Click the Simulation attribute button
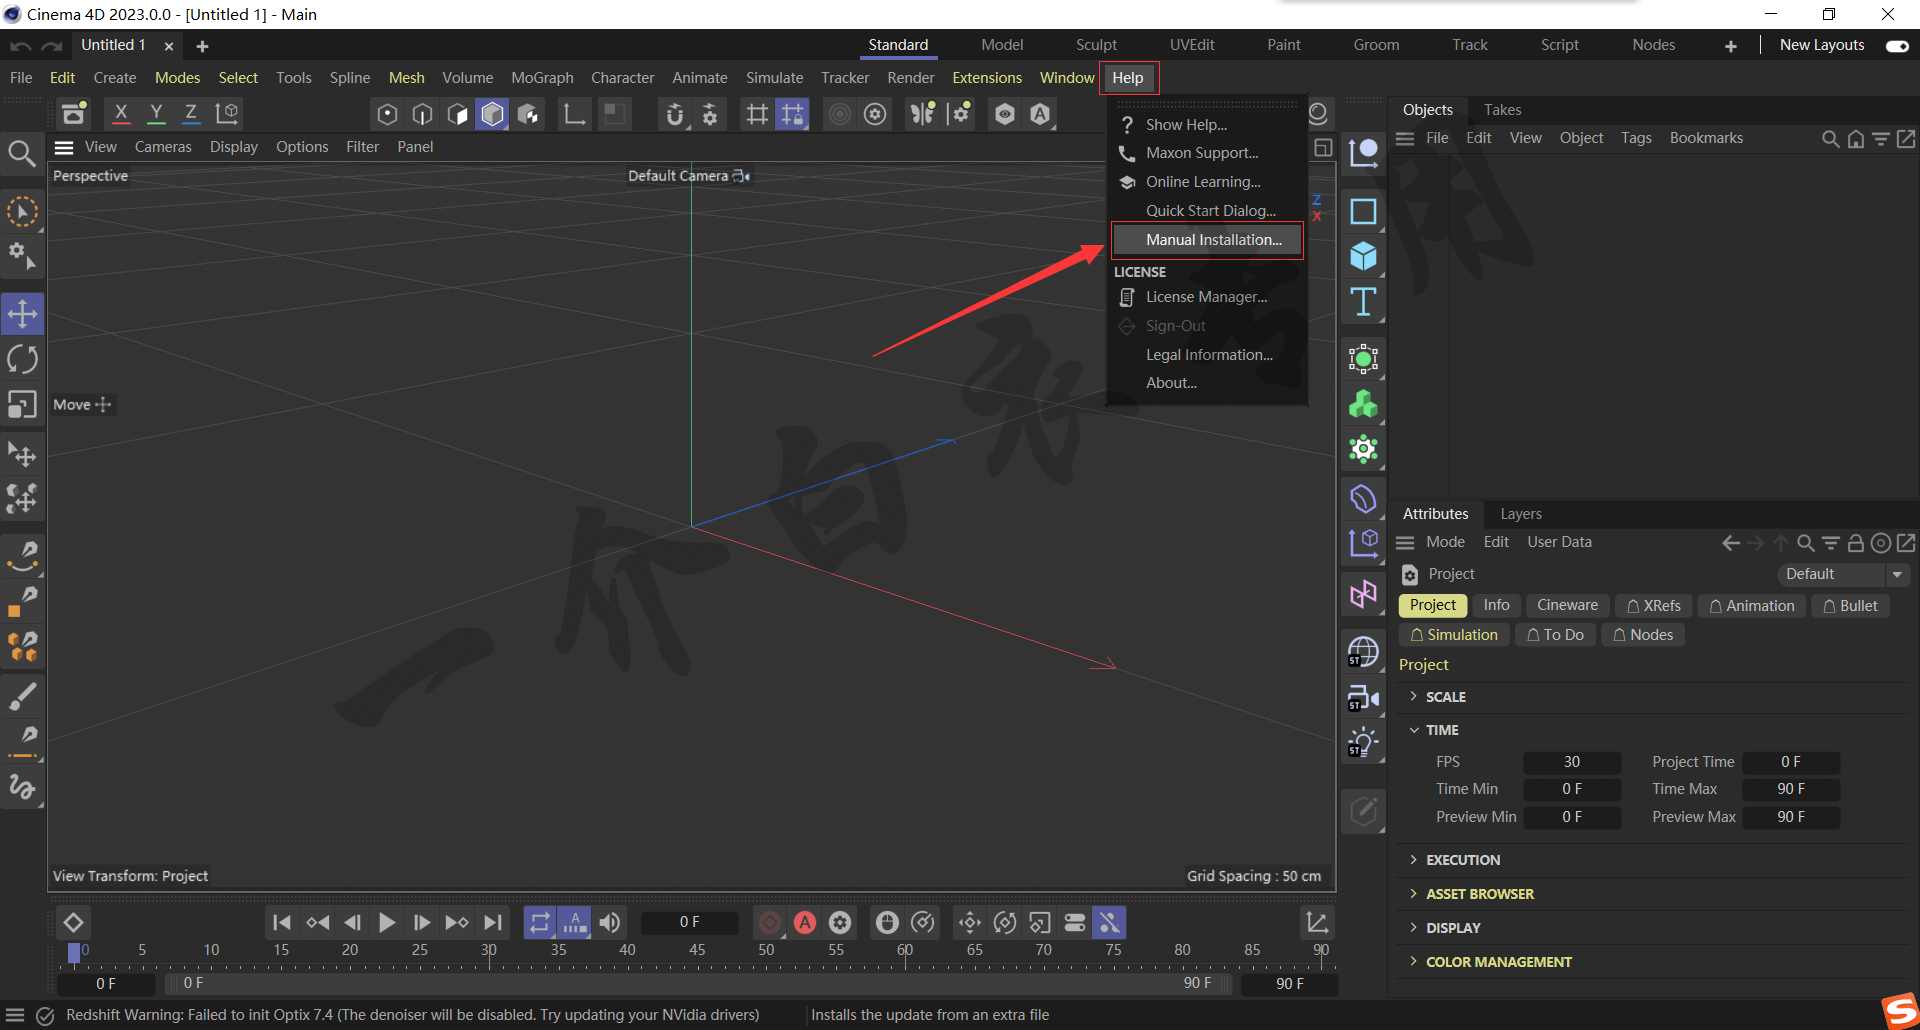 [x=1454, y=635]
